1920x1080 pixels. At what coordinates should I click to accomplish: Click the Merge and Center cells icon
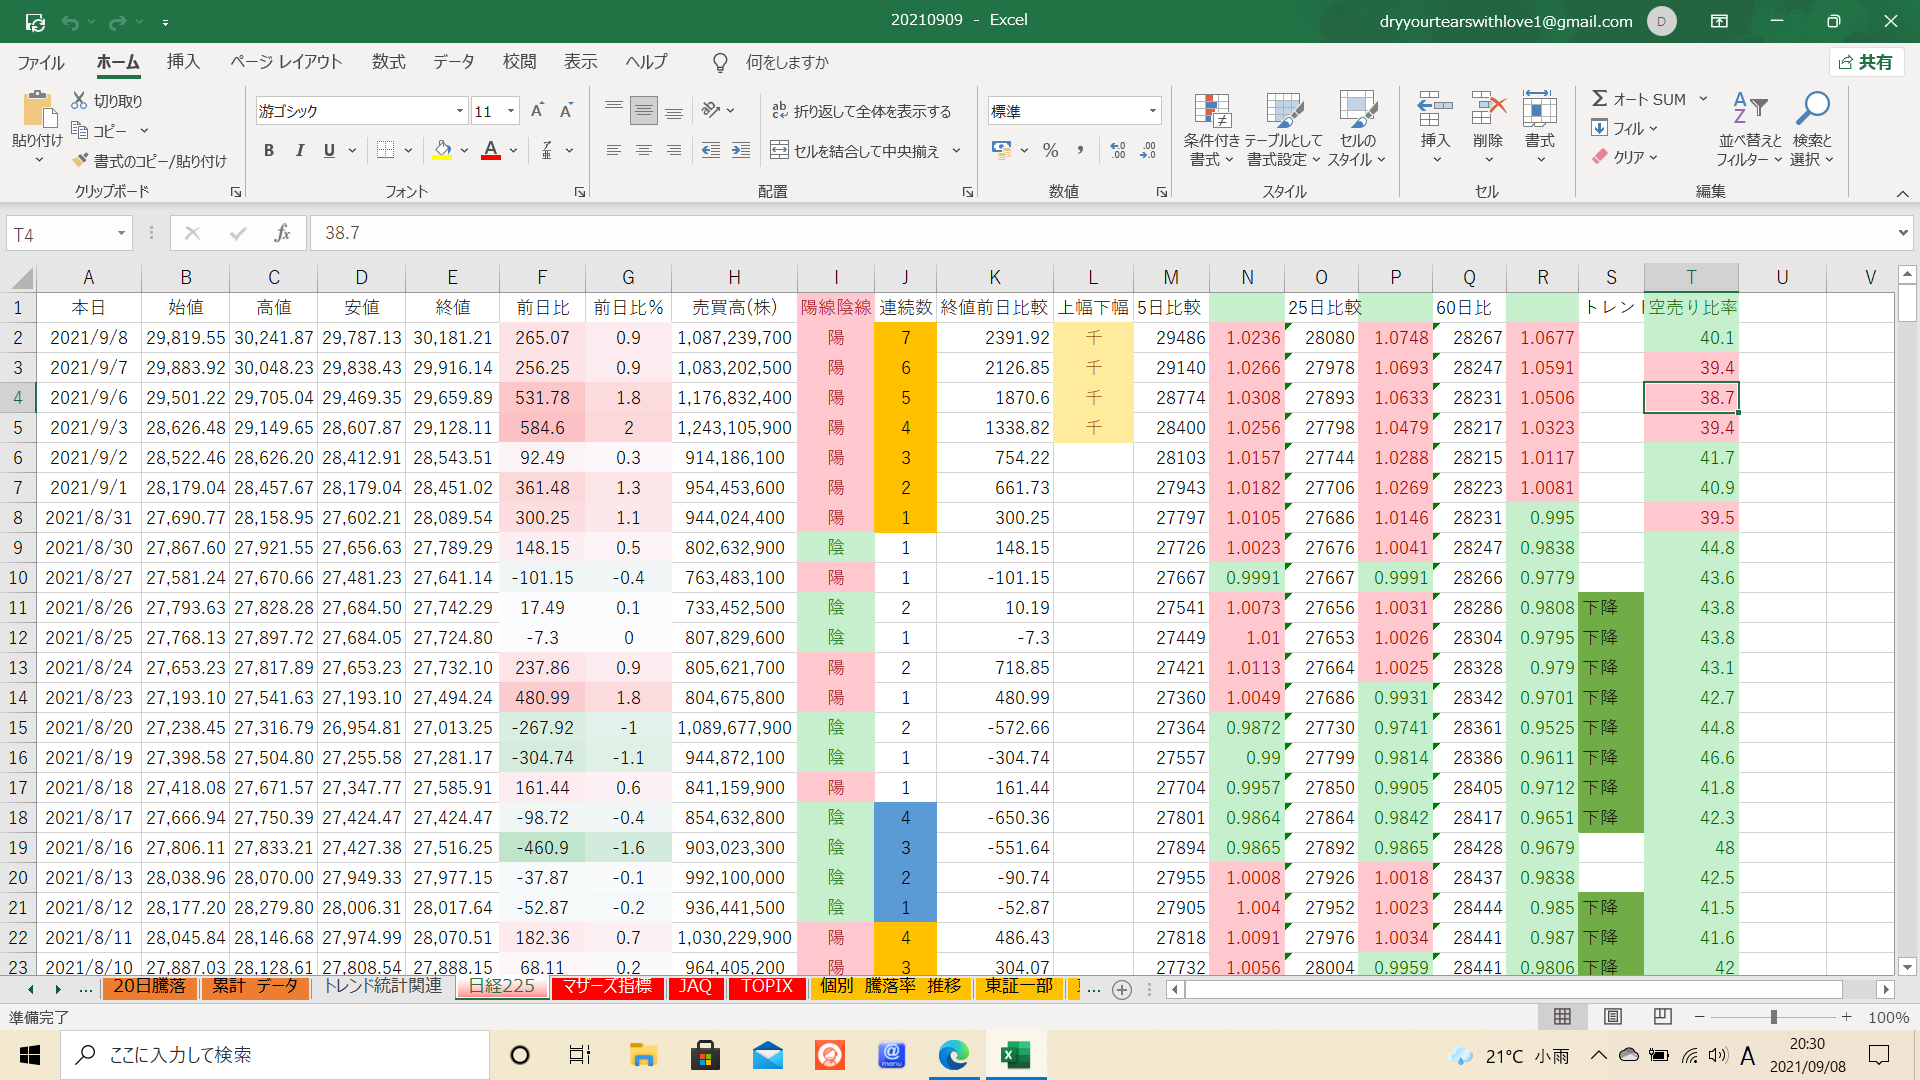(x=779, y=151)
